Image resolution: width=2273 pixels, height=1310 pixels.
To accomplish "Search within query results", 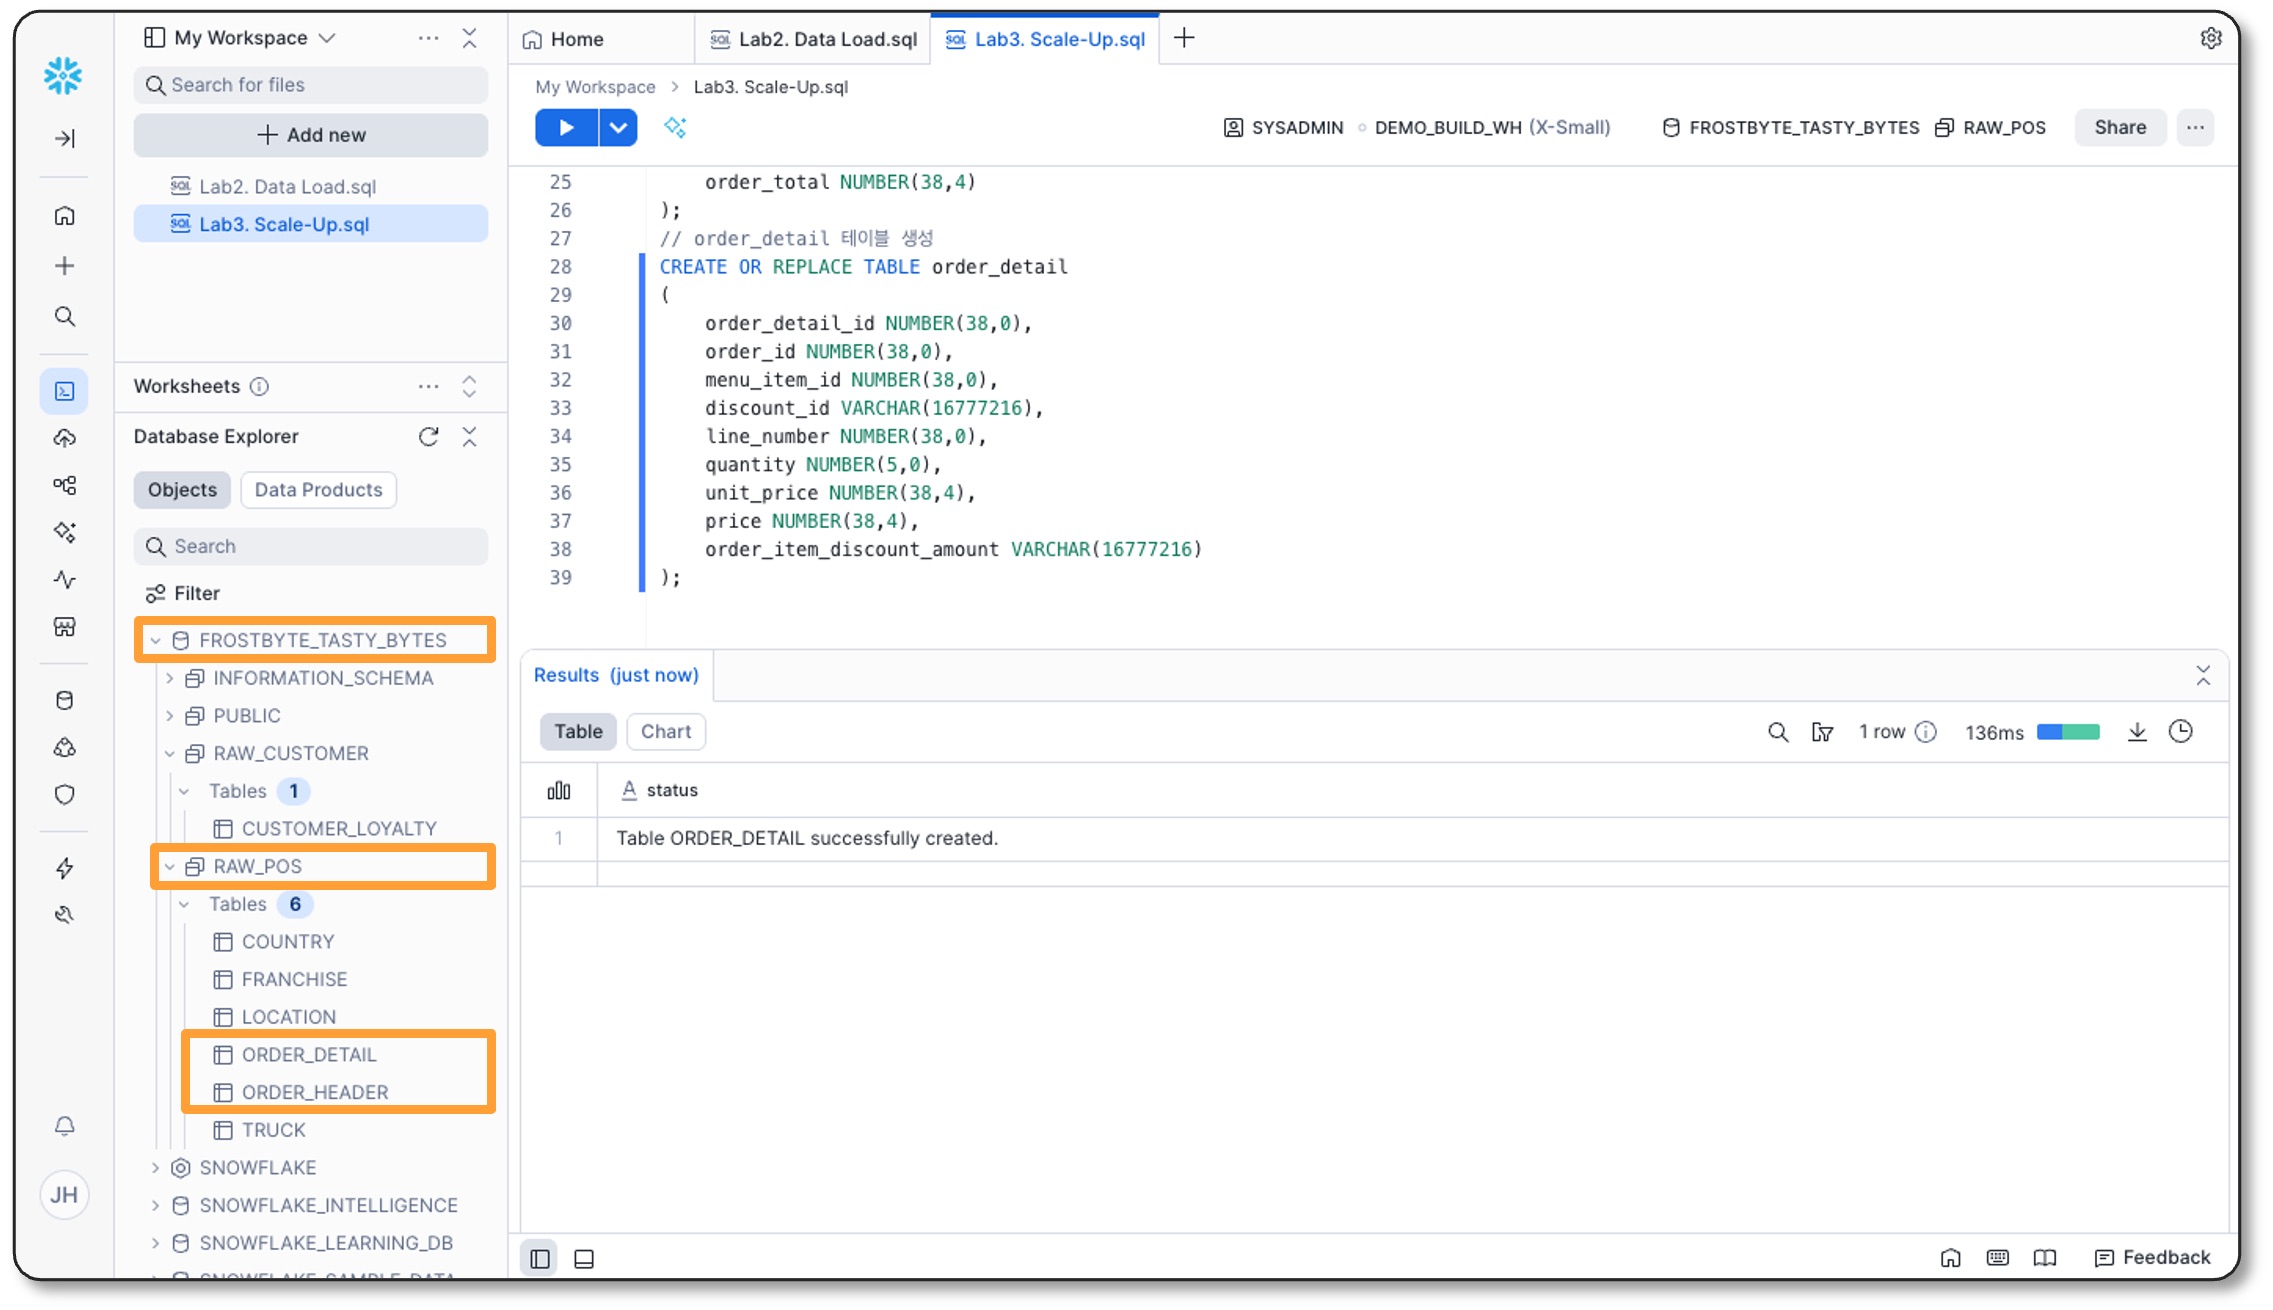I will (x=1777, y=732).
